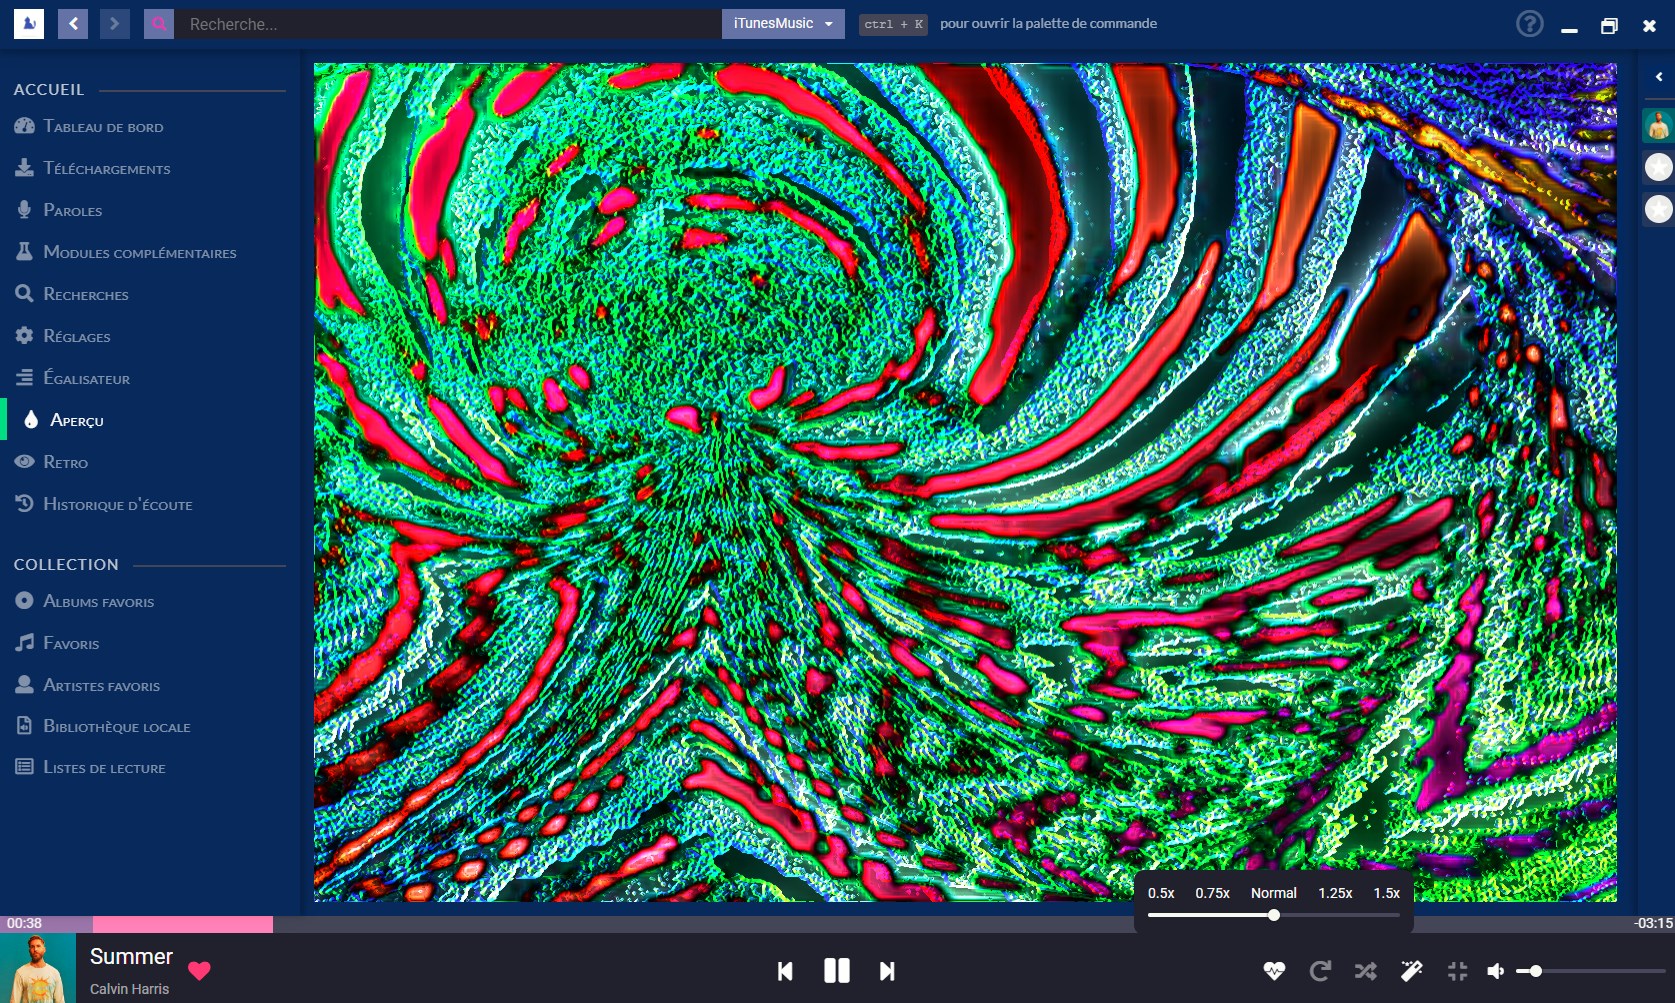
Task: Click the elapsed time 00:38
Action: [24, 923]
